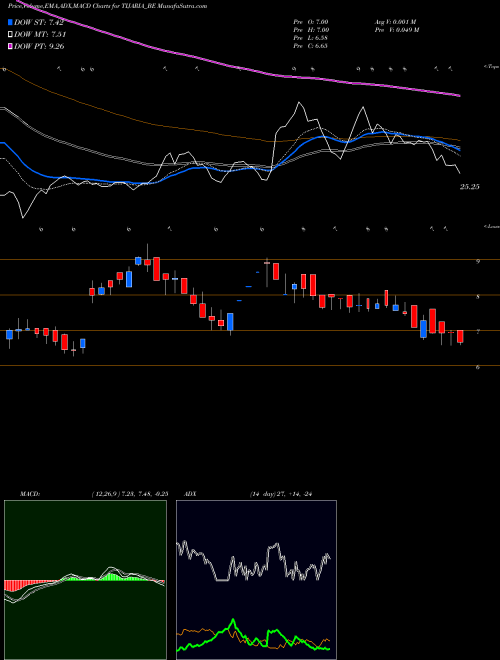
Task: Click the white DOW MT legend swatch
Action: tap(10, 35)
